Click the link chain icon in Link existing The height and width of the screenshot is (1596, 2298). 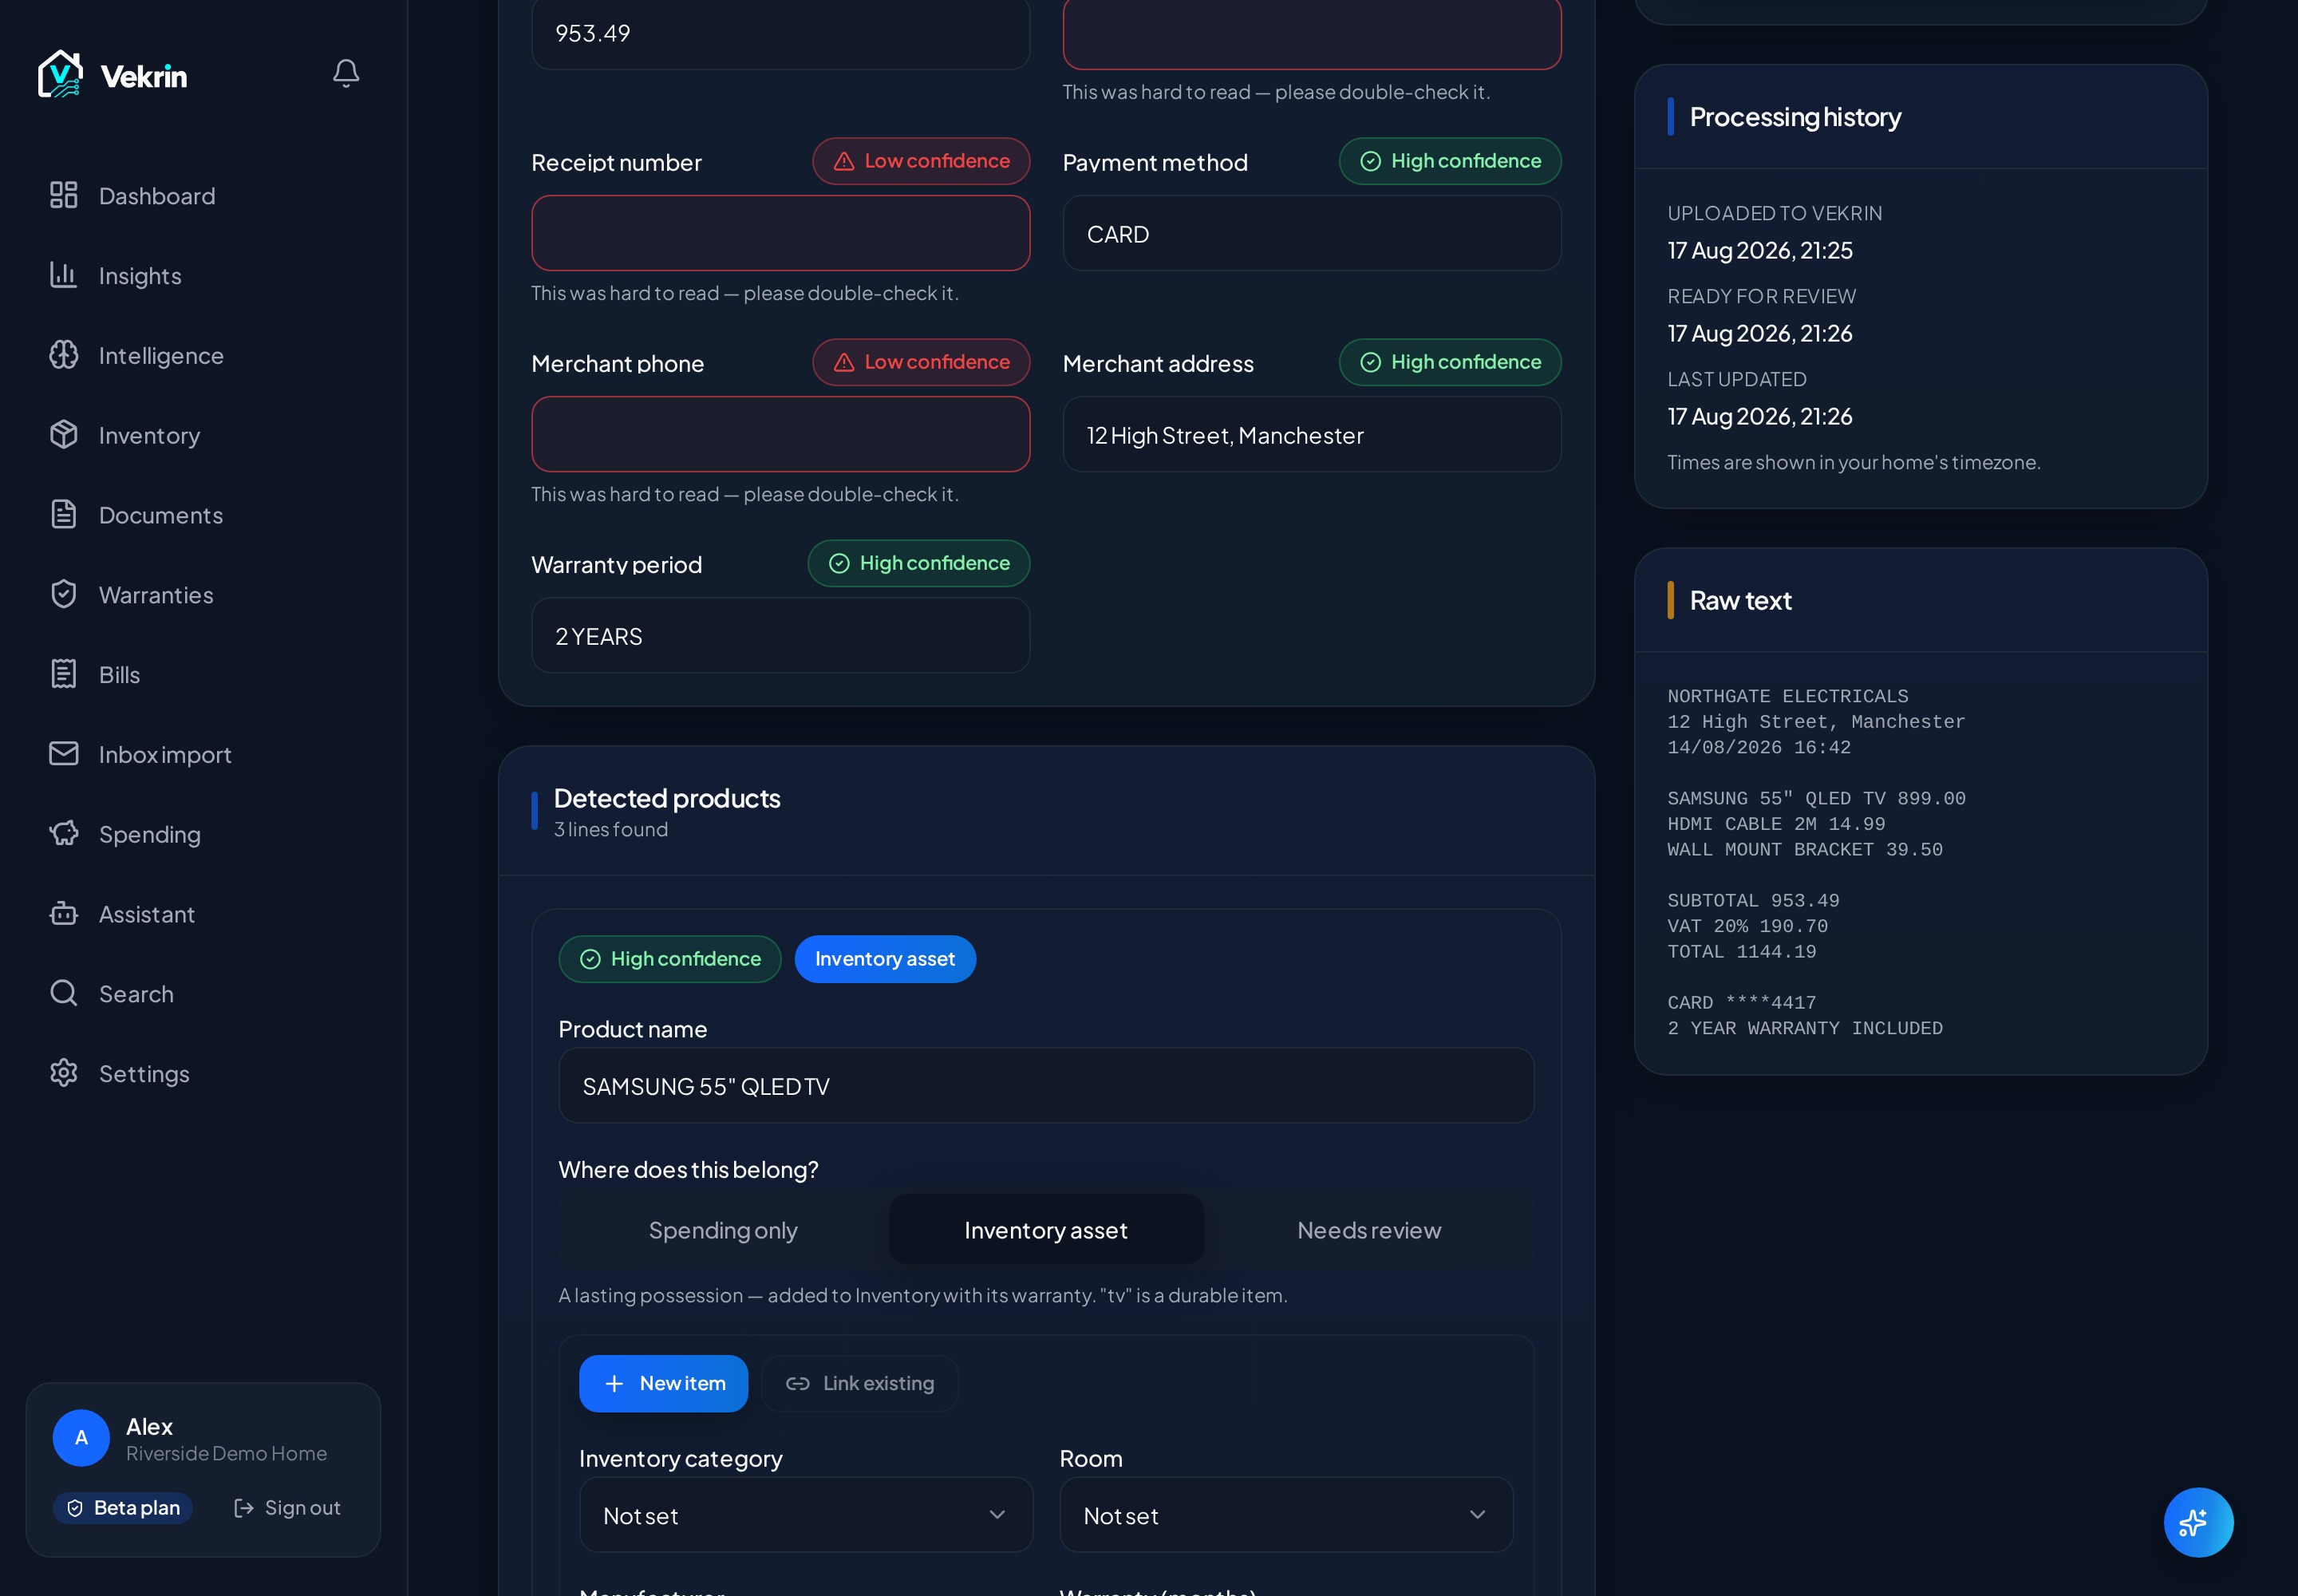coord(798,1383)
